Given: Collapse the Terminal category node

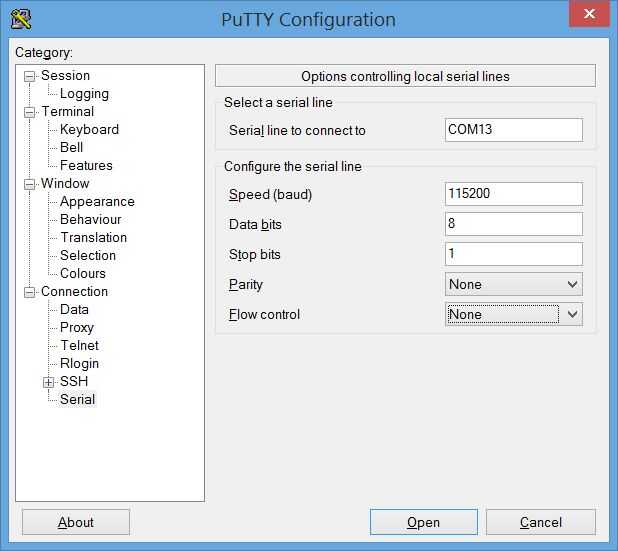Looking at the screenshot, I should click(30, 112).
